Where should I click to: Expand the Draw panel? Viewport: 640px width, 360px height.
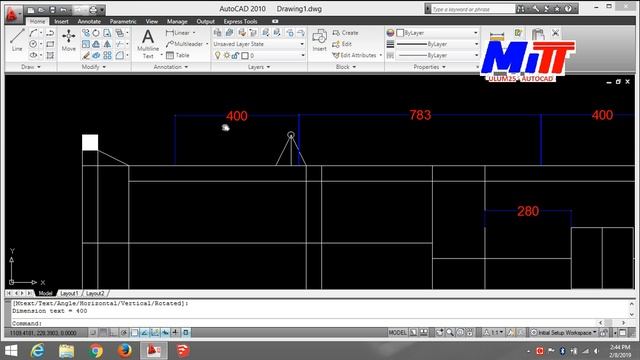31,67
